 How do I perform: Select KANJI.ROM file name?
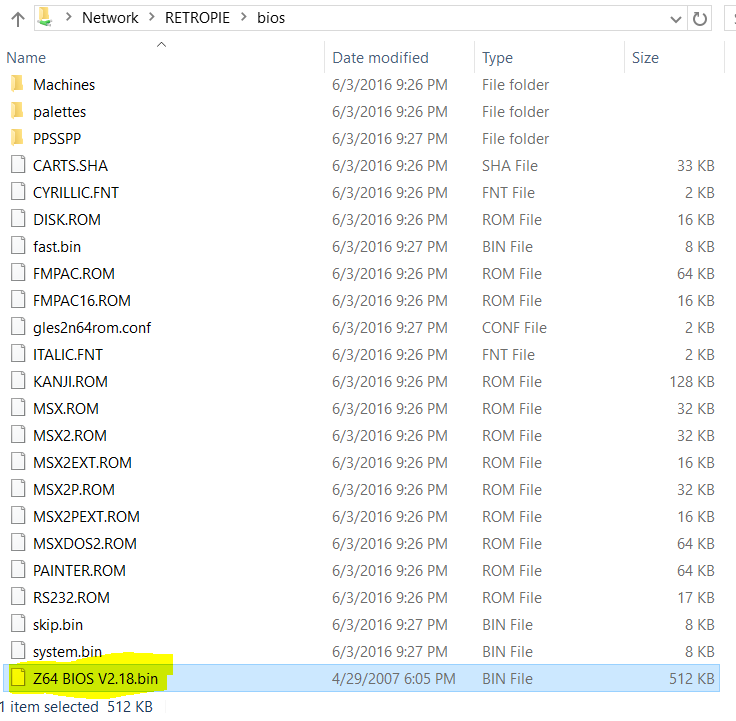point(70,382)
